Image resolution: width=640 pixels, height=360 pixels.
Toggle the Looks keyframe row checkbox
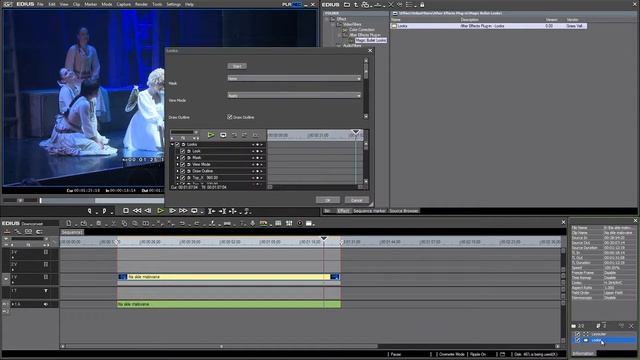177,144
